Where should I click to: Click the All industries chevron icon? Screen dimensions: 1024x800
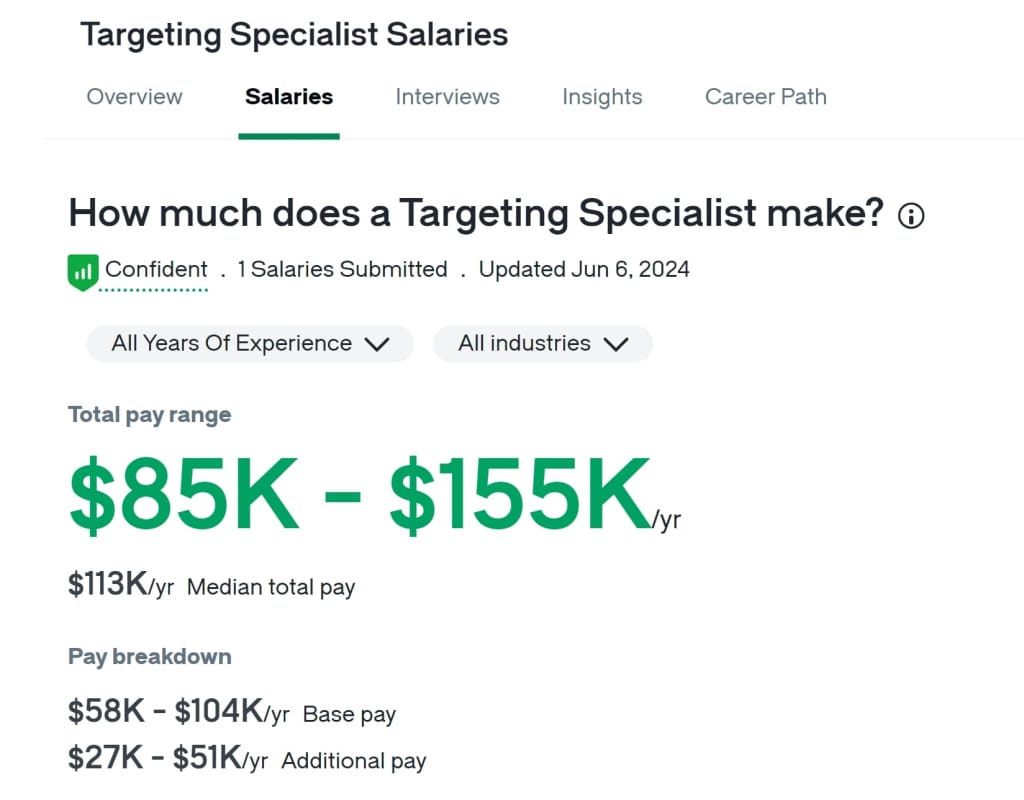pos(614,343)
